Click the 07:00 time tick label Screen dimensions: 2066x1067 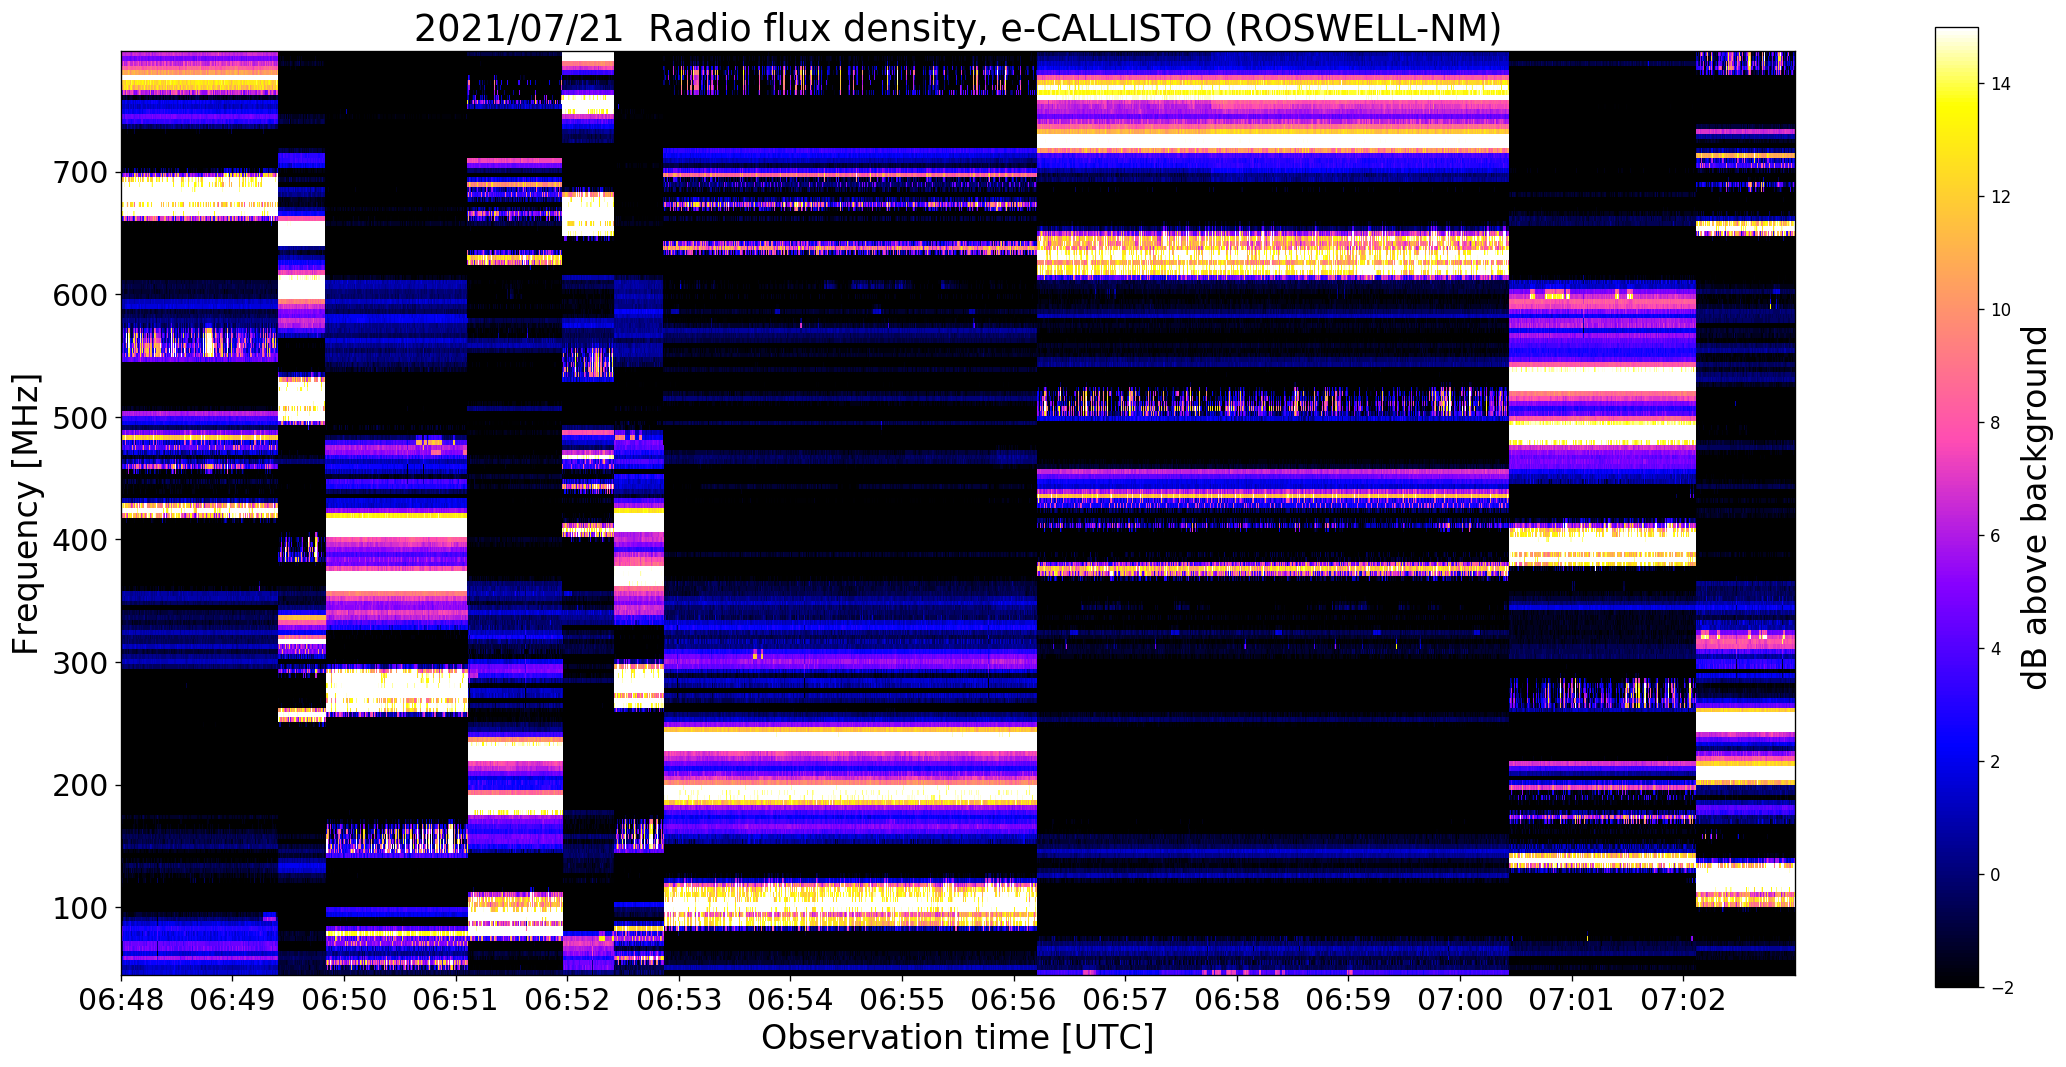pyautogui.click(x=1460, y=1000)
